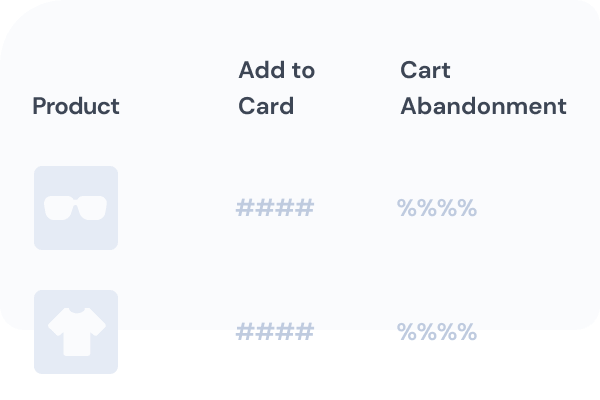Click the word Cart above Abandonment

425,70
